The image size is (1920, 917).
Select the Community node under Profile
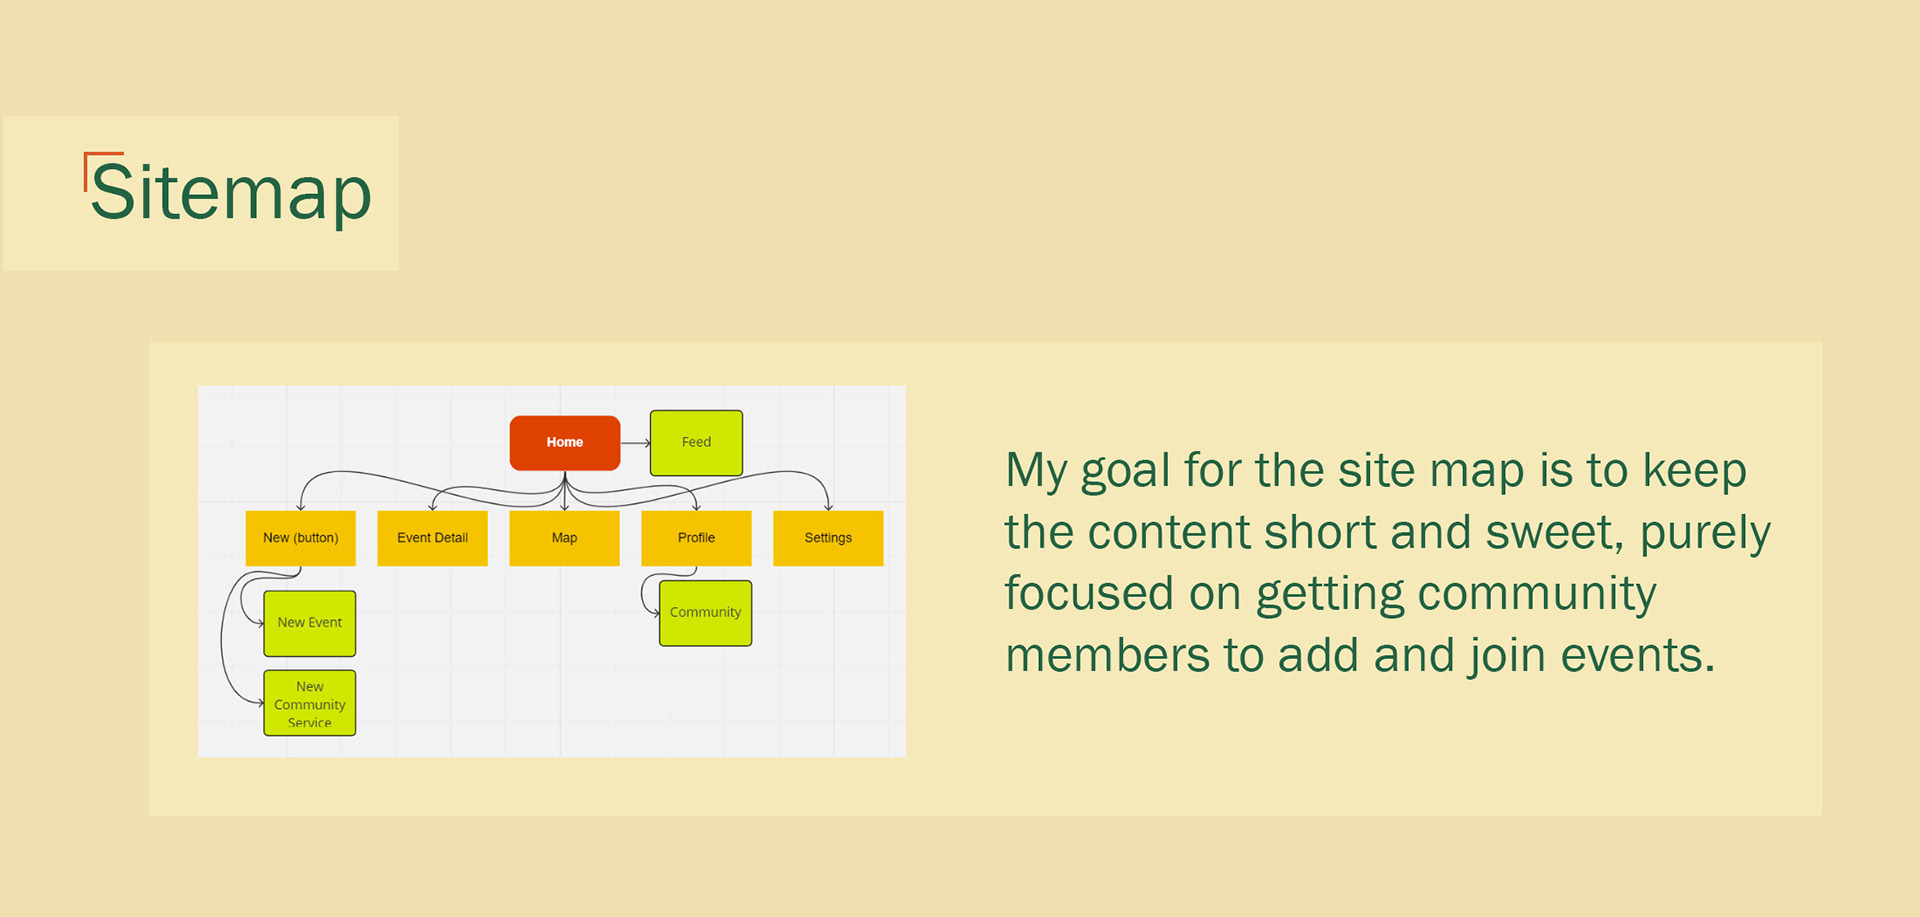click(x=705, y=613)
